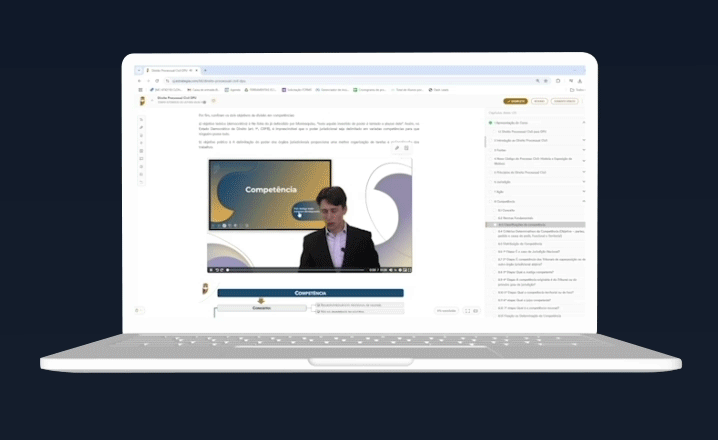Click the top icon in the left sidebar
This screenshot has height=440, width=718.
141,119
